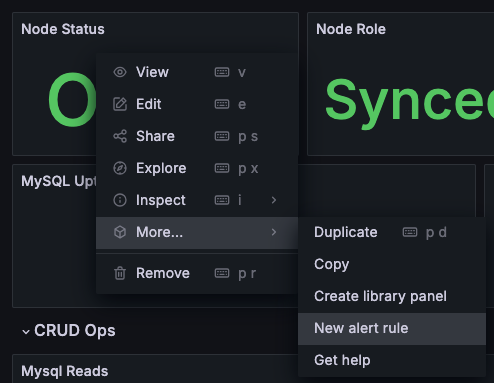This screenshot has height=383, width=494.
Task: Select Remove from the panel menu
Action: 197,273
